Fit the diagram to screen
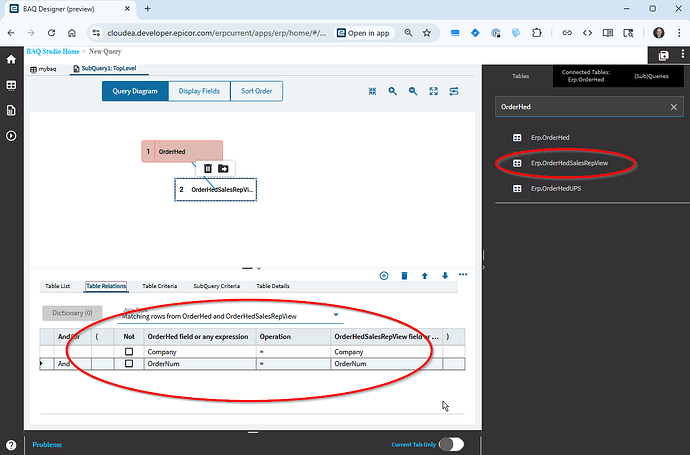This screenshot has width=690, height=455. tap(433, 91)
